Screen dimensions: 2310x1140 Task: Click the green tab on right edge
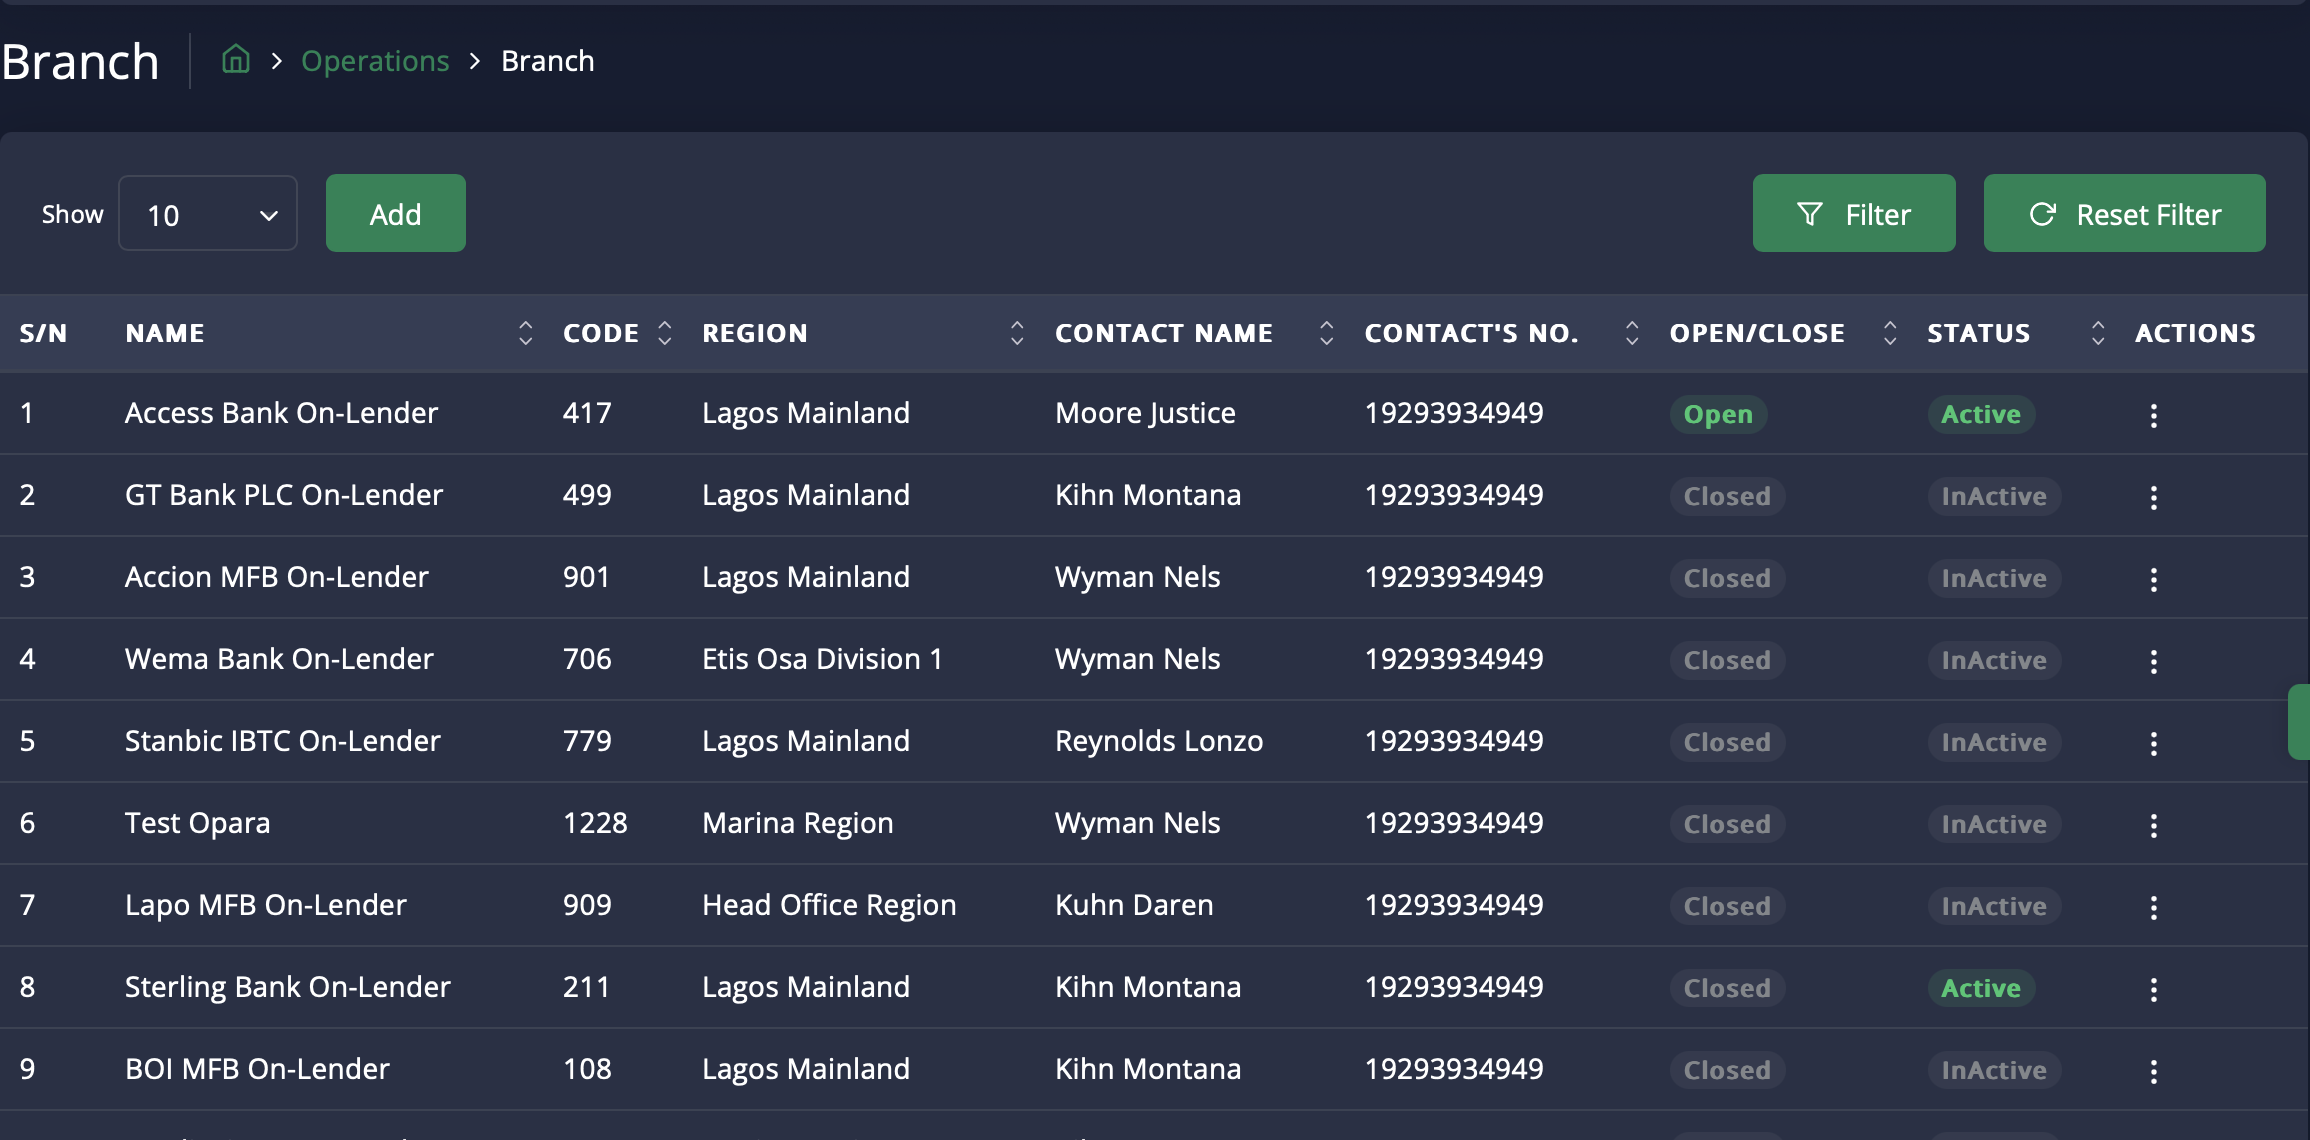tap(2299, 722)
